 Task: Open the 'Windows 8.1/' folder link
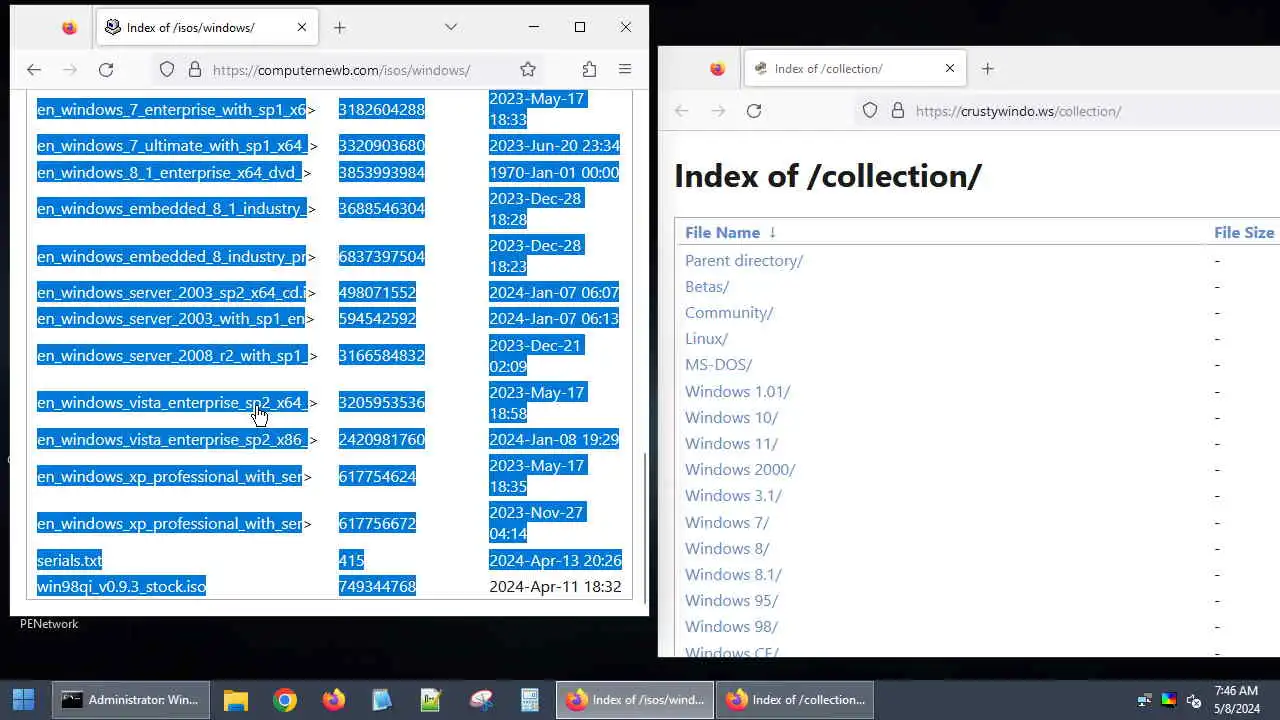tap(733, 574)
